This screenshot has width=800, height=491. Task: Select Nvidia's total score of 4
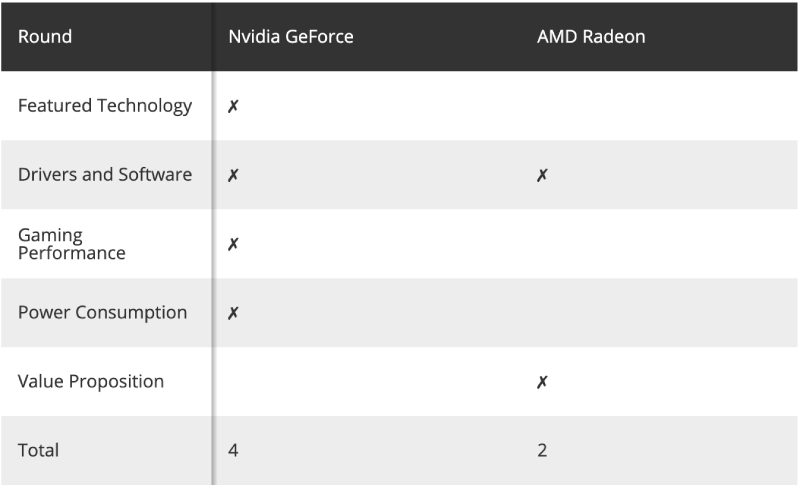click(233, 451)
